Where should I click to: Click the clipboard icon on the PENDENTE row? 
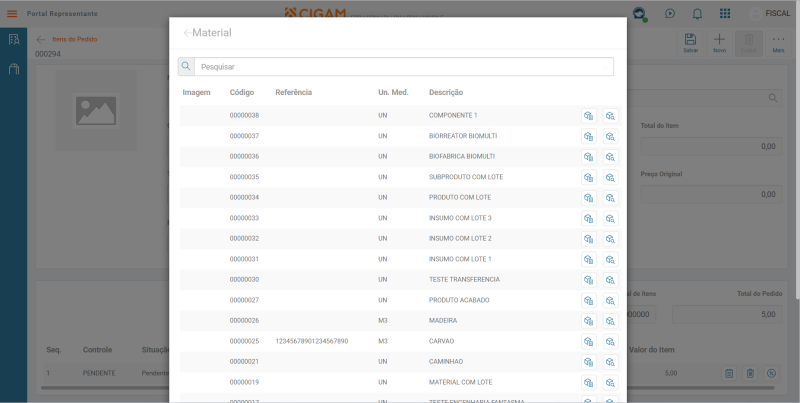pyautogui.click(x=729, y=373)
